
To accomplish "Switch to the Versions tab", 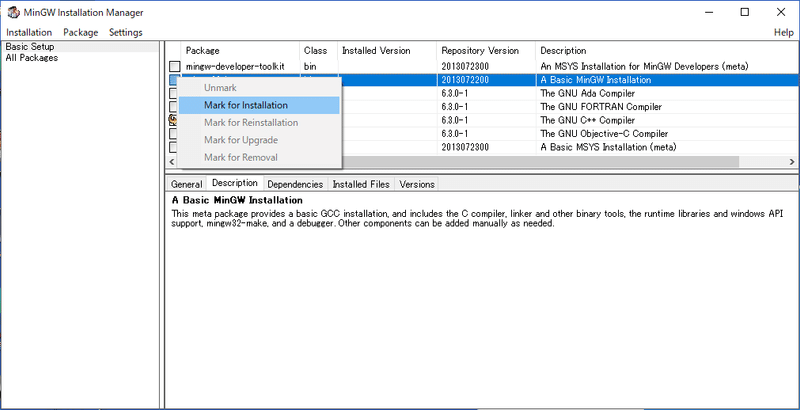I will pos(417,184).
